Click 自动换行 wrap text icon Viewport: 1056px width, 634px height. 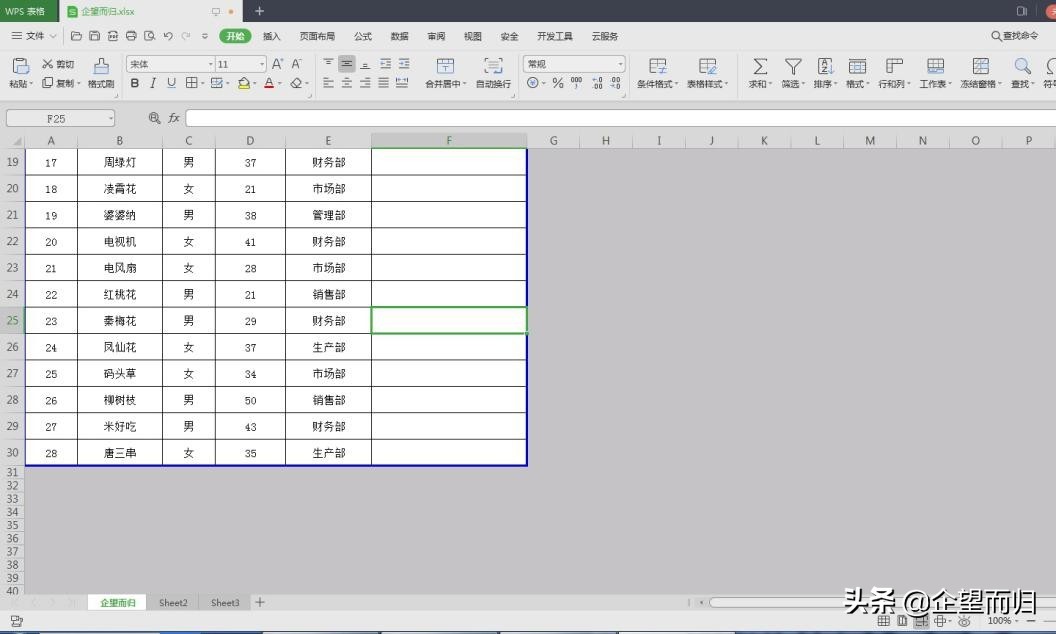coord(494,73)
